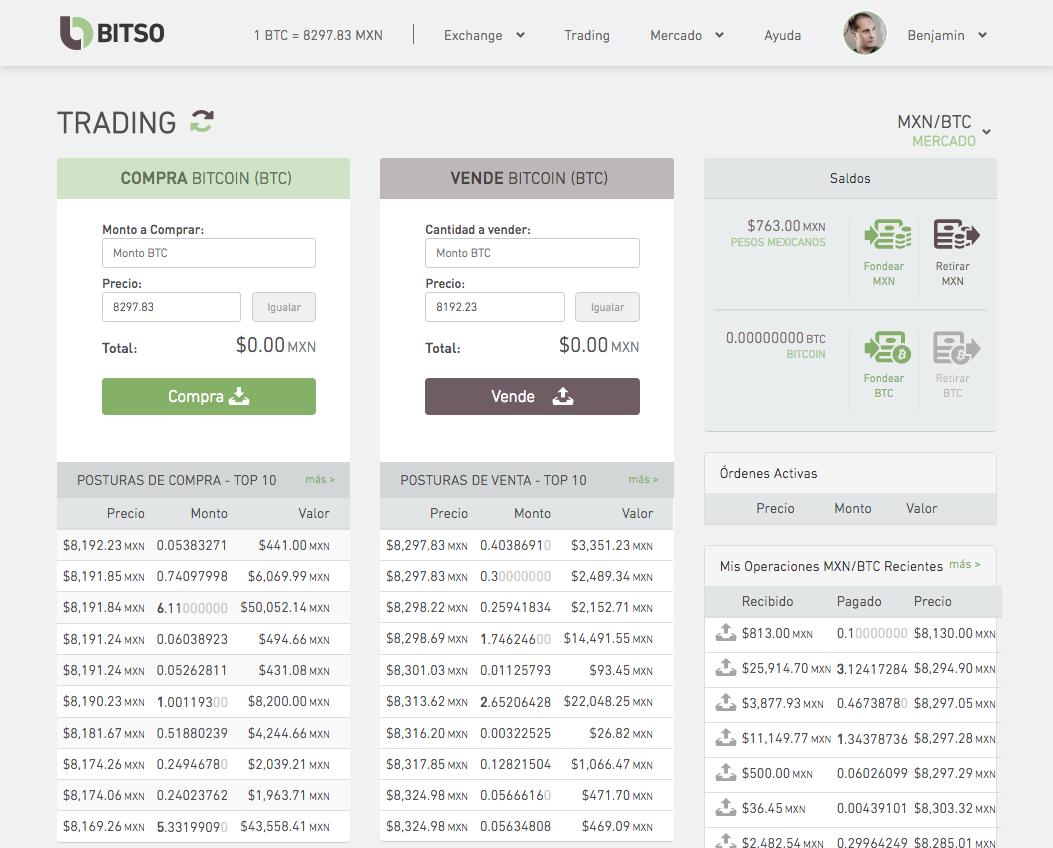Open the Ayuda help page
Screen dimensions: 1053x848
click(782, 35)
